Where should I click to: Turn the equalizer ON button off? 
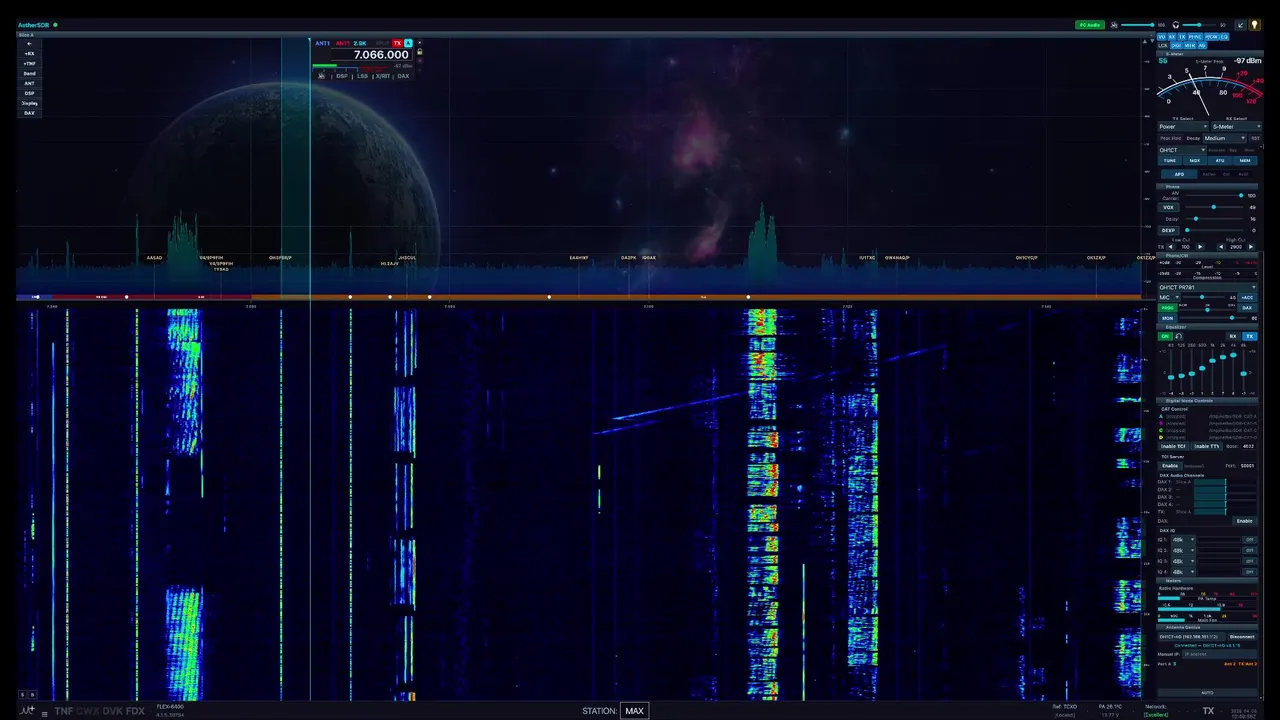tap(1165, 336)
